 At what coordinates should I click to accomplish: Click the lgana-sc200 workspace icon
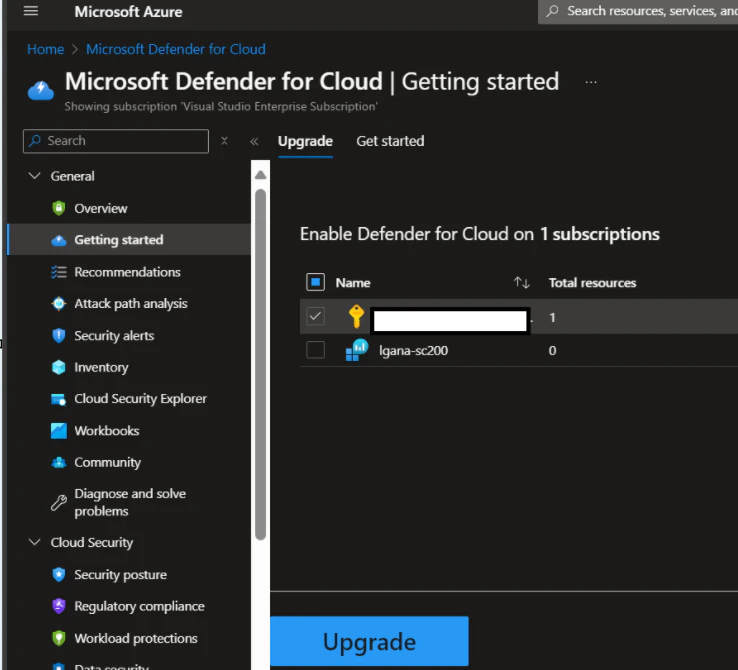[357, 350]
